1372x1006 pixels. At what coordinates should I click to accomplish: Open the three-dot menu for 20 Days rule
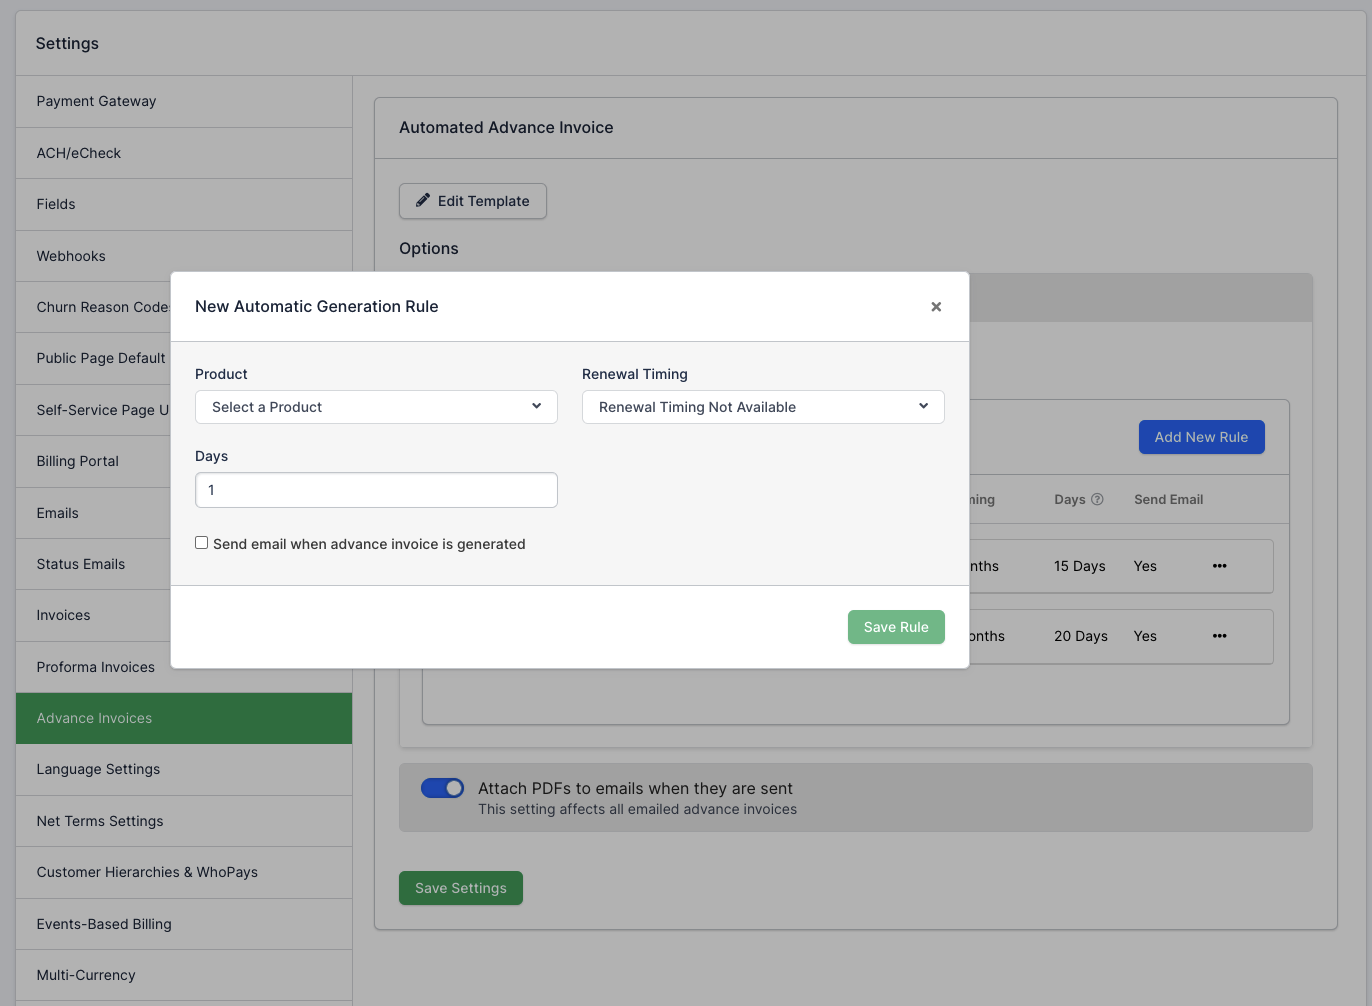click(1219, 636)
